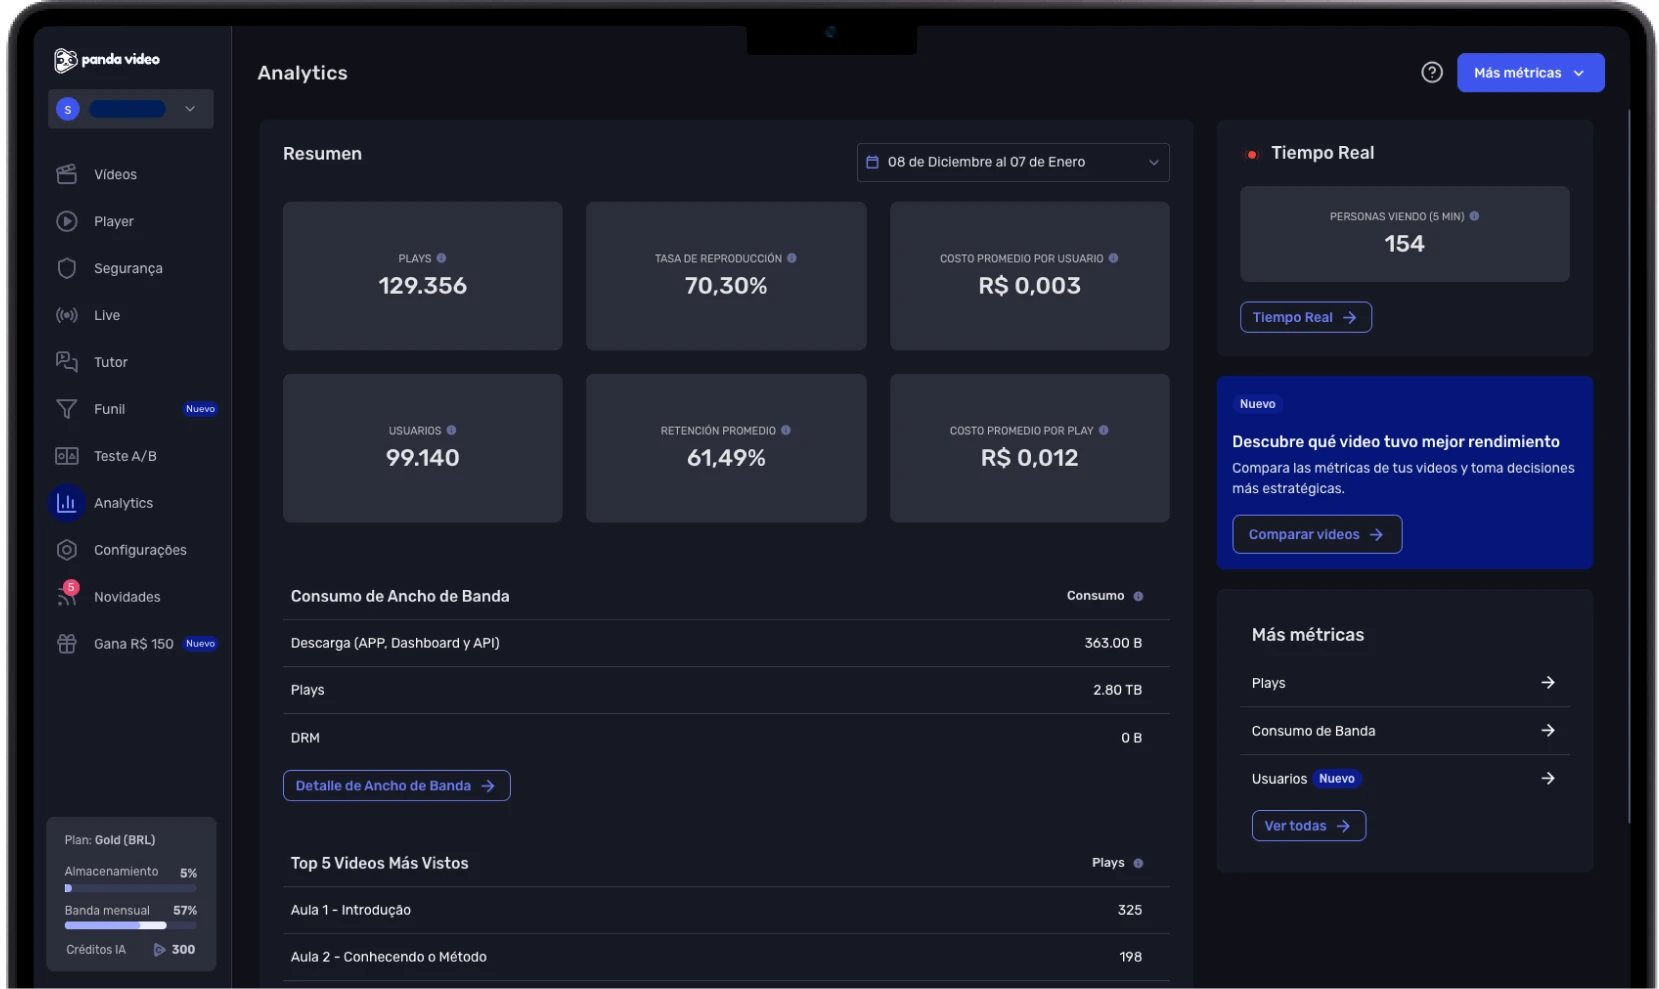Click the Segurança shield icon

[67, 268]
